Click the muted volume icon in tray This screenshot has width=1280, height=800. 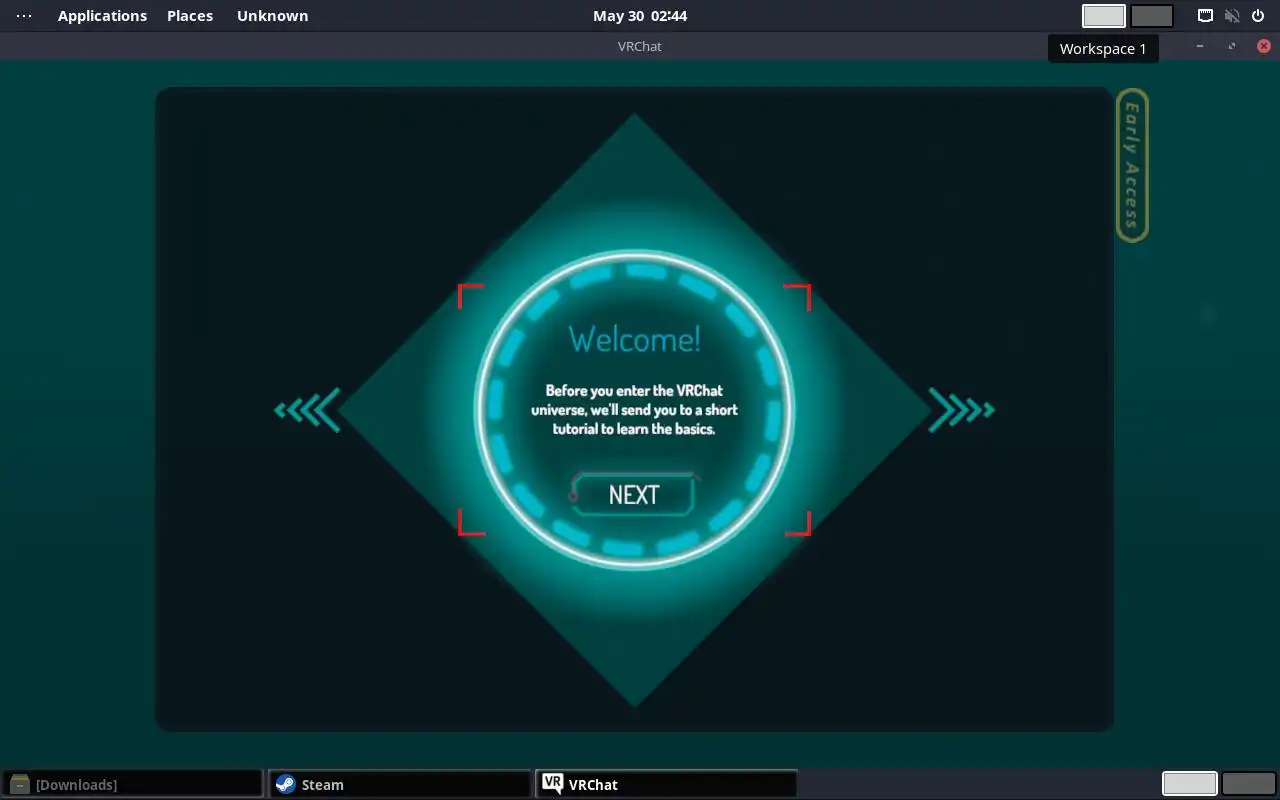pyautogui.click(x=1232, y=16)
